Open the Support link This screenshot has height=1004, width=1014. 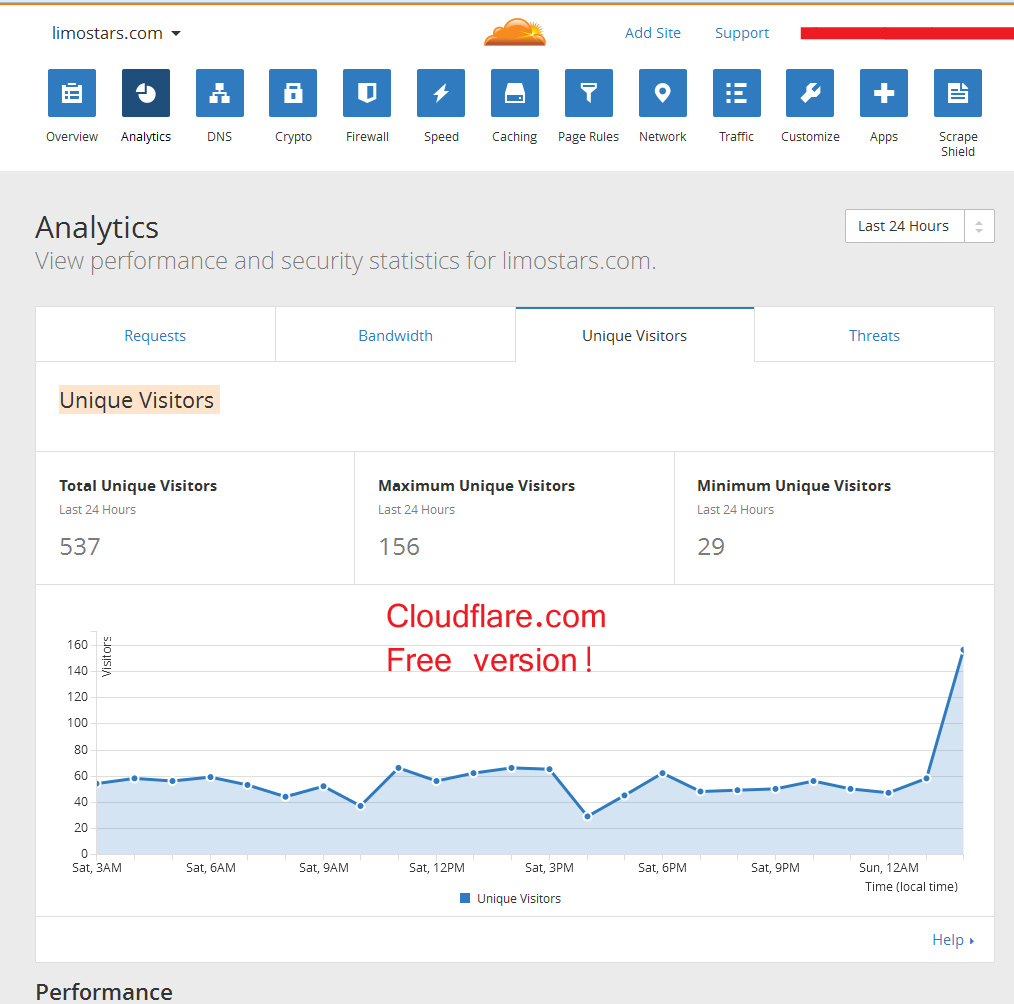(x=742, y=33)
